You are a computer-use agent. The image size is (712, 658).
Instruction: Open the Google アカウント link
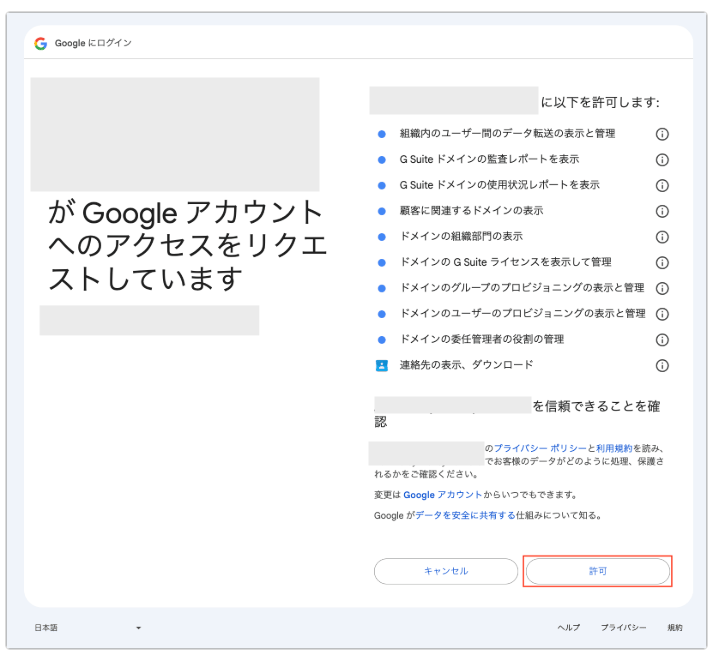click(442, 495)
